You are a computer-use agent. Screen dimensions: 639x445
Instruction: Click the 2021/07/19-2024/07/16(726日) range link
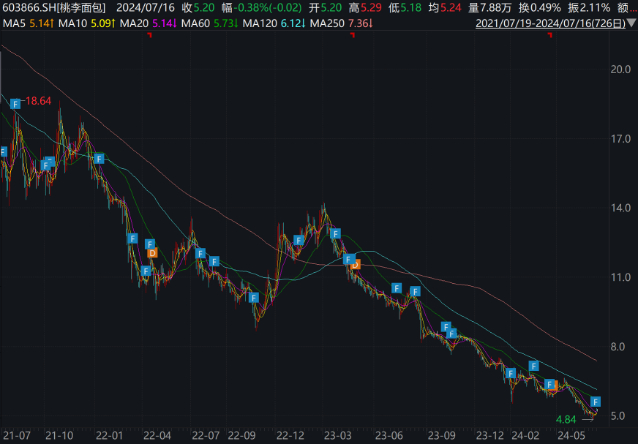pos(550,23)
